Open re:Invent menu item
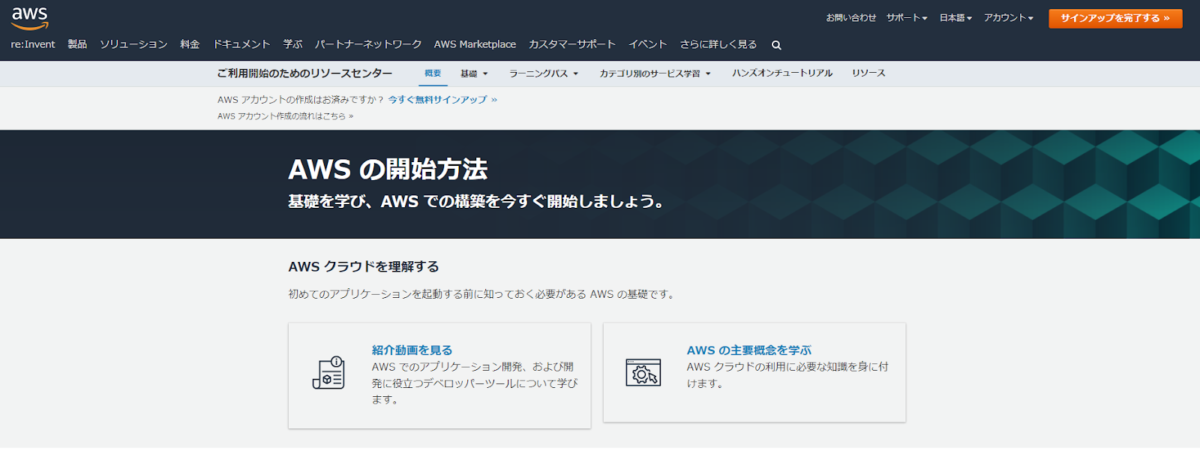The image size is (1200, 451). [33, 45]
